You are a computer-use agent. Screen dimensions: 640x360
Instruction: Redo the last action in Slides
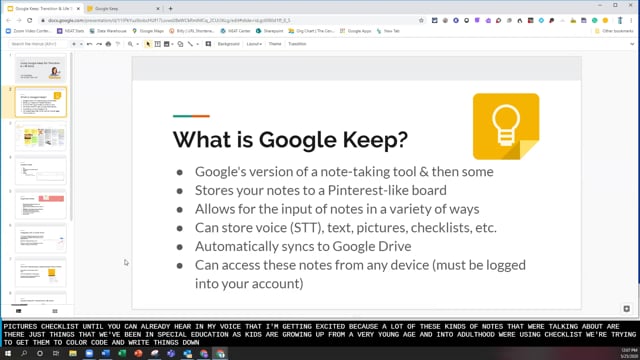click(x=99, y=44)
